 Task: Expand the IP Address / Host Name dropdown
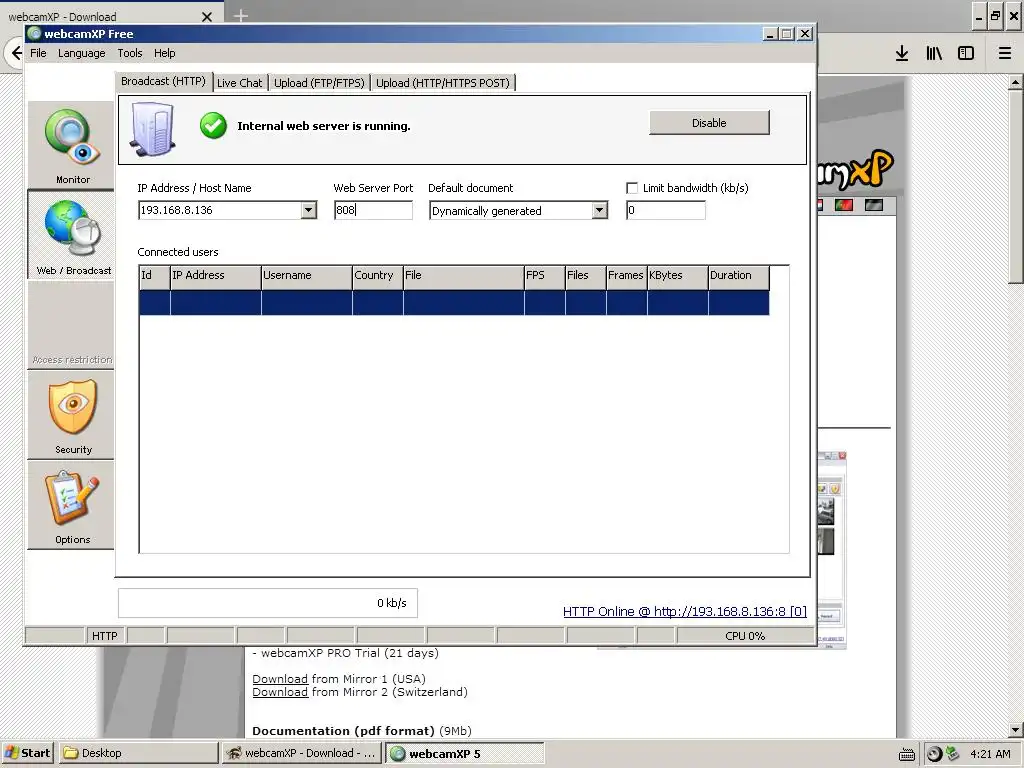coord(308,210)
